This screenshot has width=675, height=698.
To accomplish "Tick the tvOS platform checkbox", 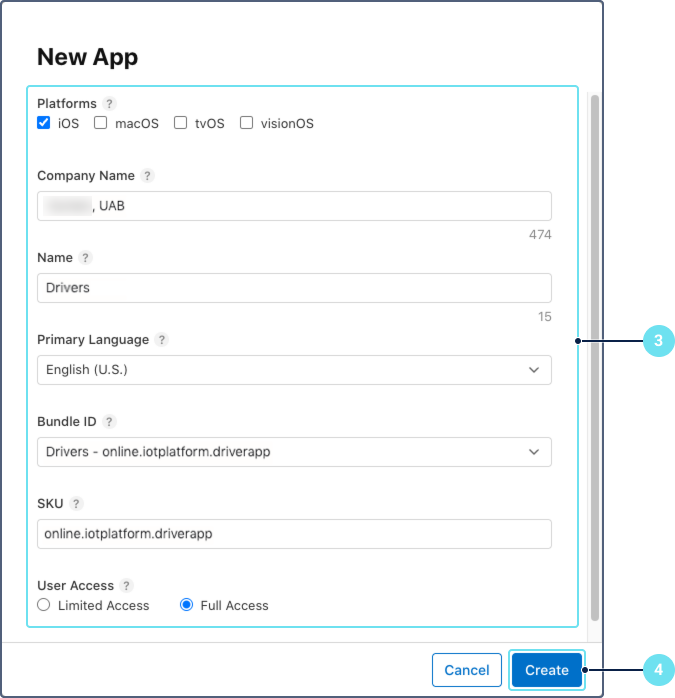I will pyautogui.click(x=180, y=122).
